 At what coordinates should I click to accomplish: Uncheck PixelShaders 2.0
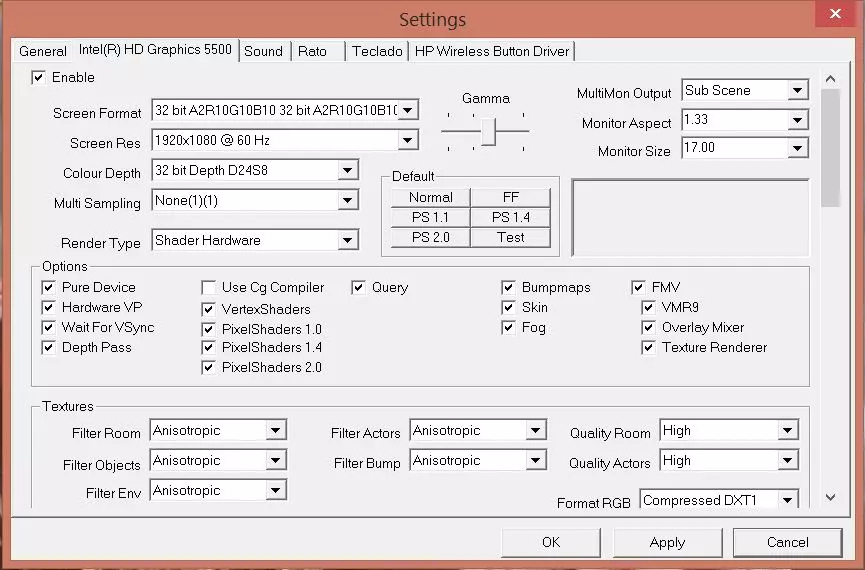click(x=209, y=367)
